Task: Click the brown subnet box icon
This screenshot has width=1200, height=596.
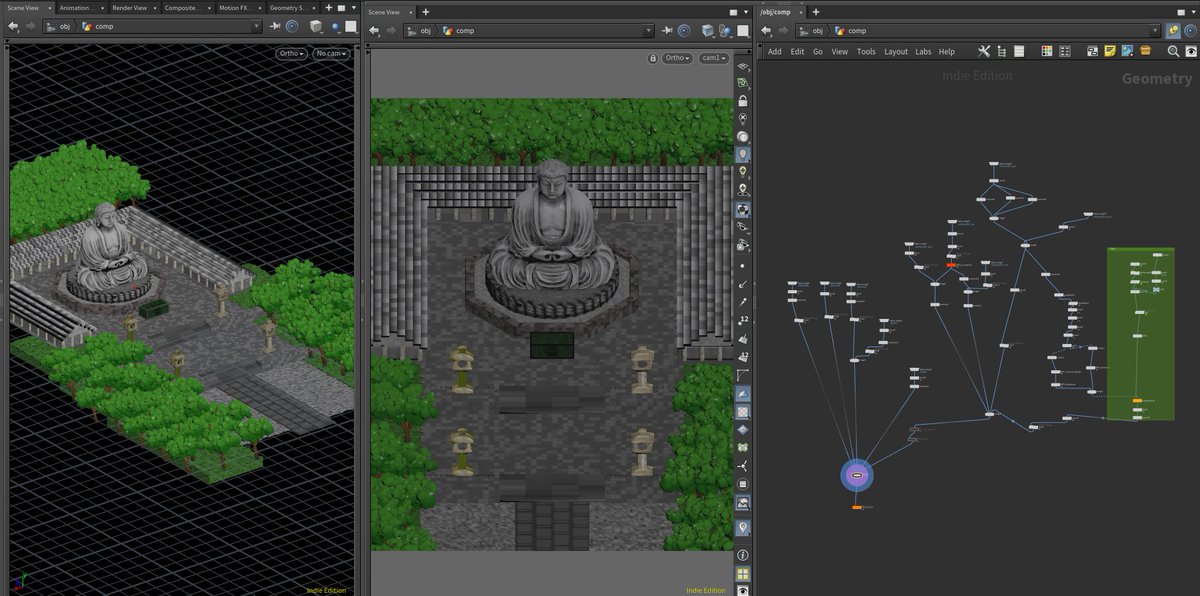Action: coord(1144,51)
